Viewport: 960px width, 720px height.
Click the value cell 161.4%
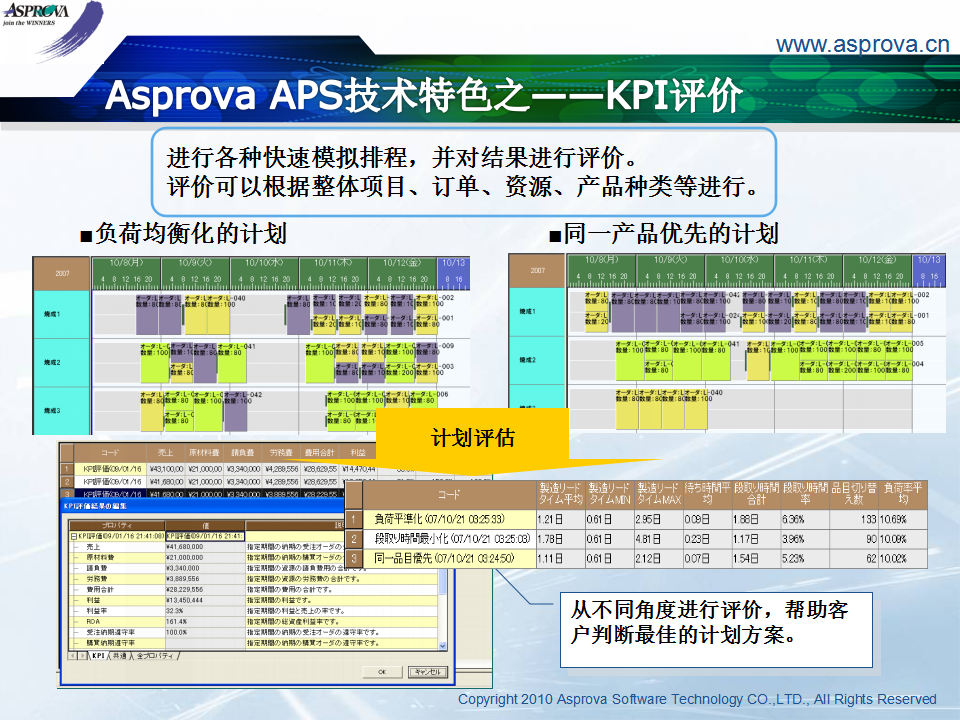click(x=205, y=621)
